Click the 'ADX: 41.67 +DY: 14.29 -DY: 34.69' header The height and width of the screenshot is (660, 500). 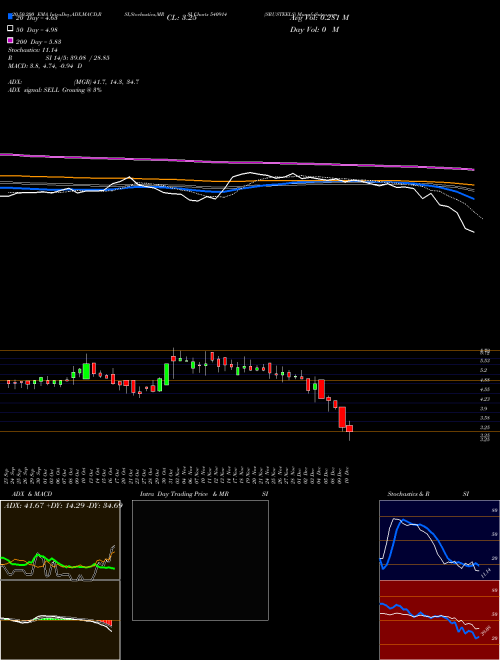tap(63, 505)
